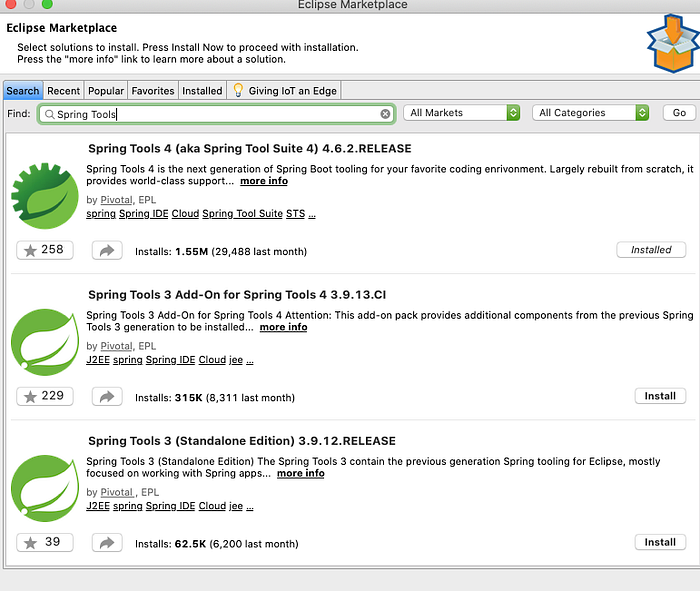Click the Spring Tools 4 title heading

tap(250, 148)
